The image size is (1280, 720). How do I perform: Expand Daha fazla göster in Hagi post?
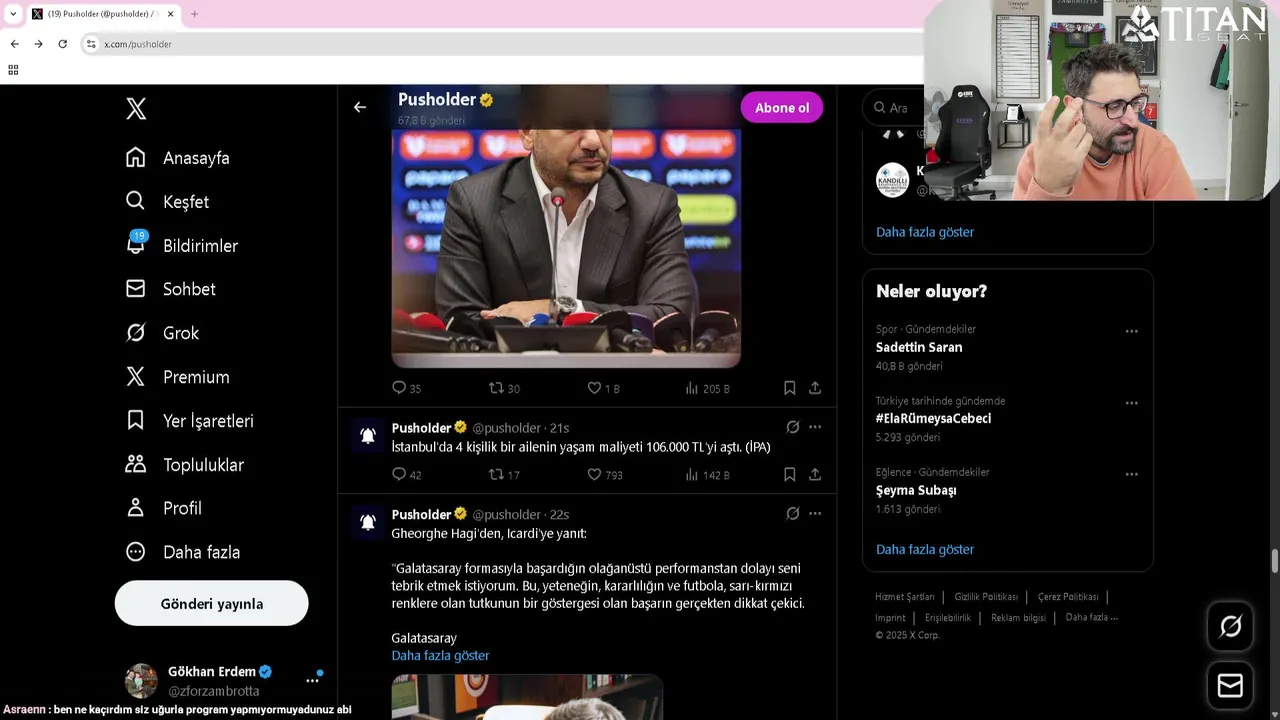pyautogui.click(x=440, y=656)
